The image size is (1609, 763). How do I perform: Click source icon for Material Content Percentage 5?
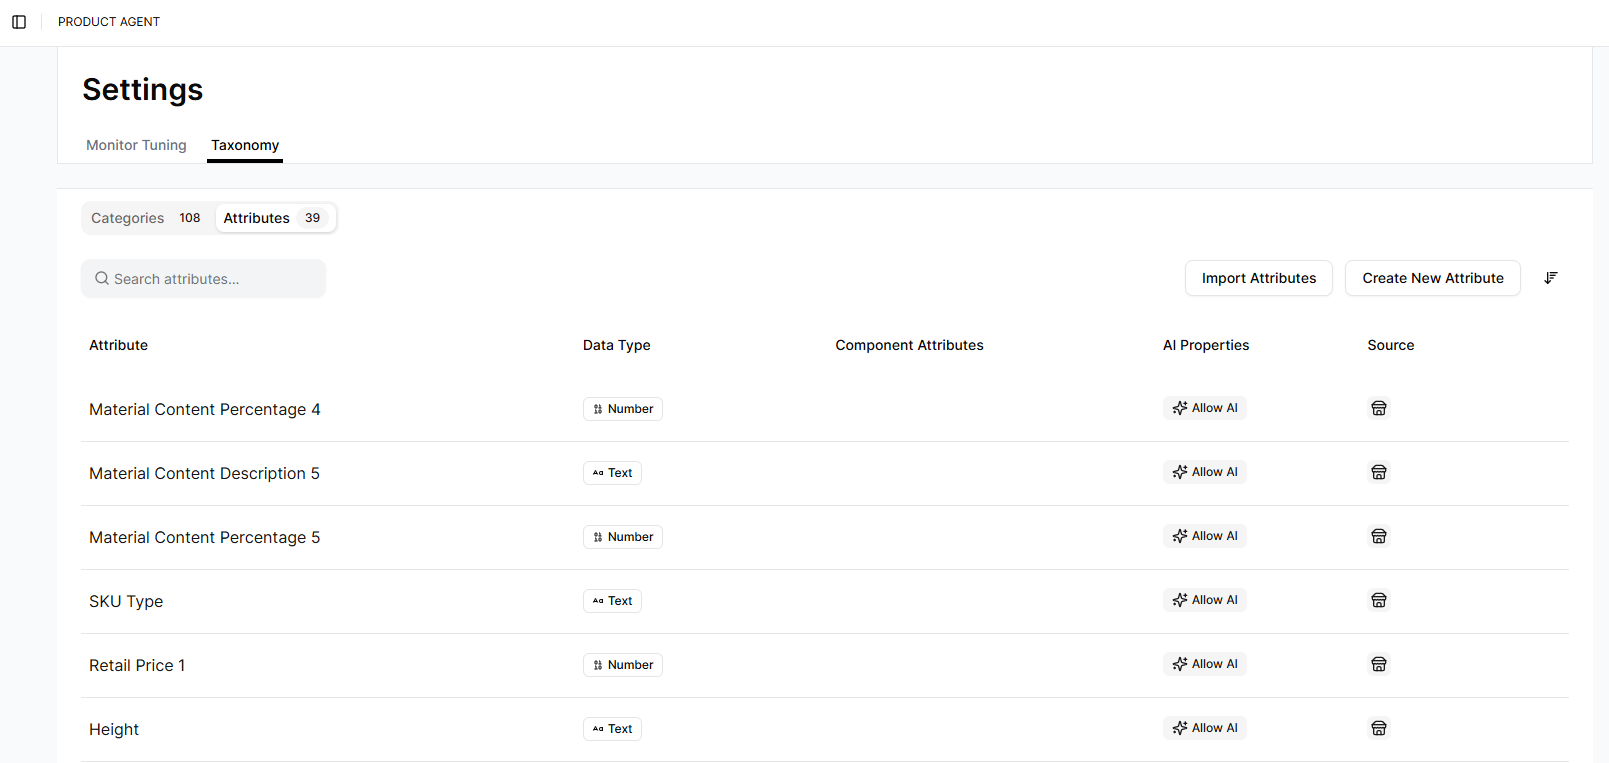click(1379, 536)
